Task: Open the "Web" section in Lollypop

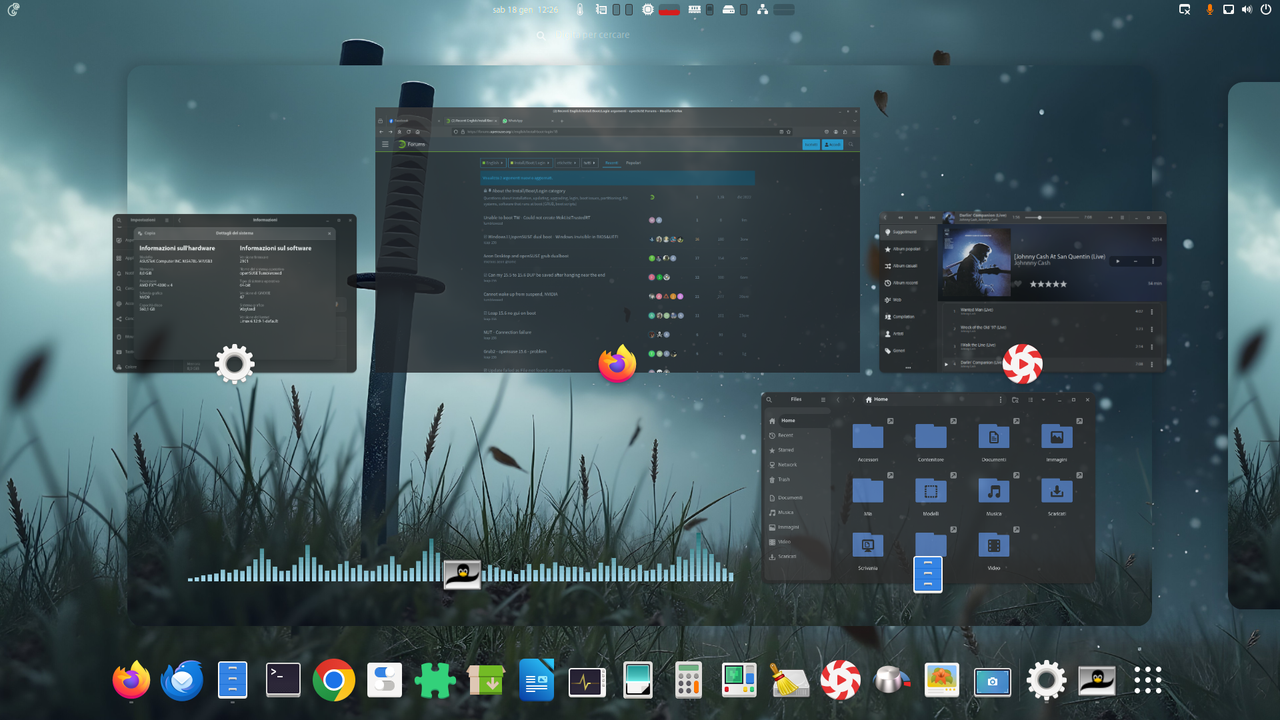Action: [898, 300]
